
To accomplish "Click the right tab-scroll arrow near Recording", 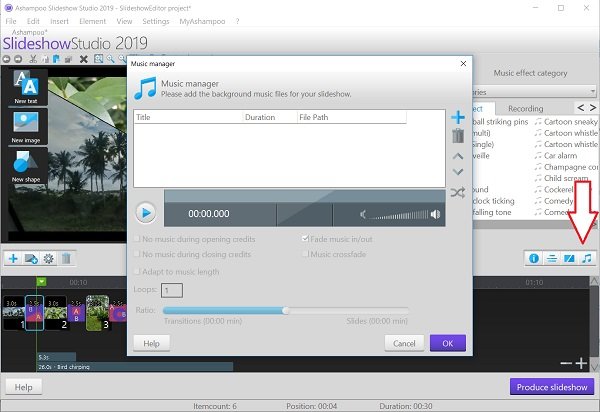I will point(592,108).
